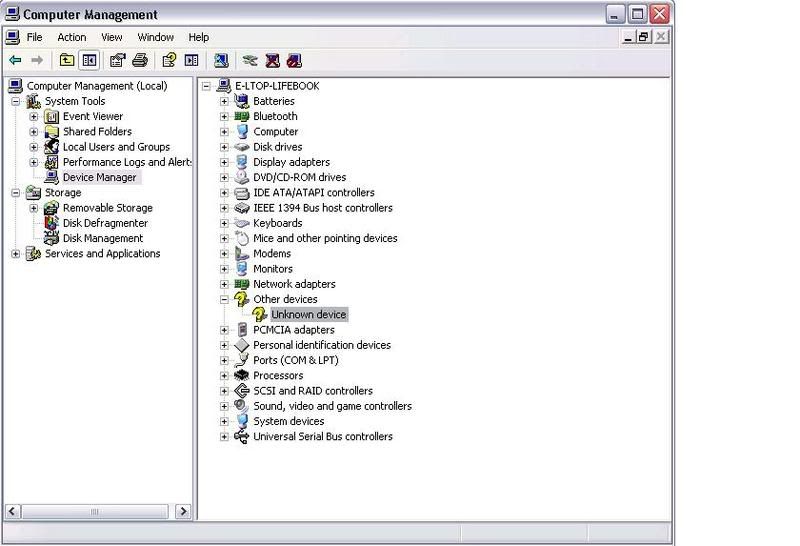Click the Bluetooth category icon

[x=241, y=116]
